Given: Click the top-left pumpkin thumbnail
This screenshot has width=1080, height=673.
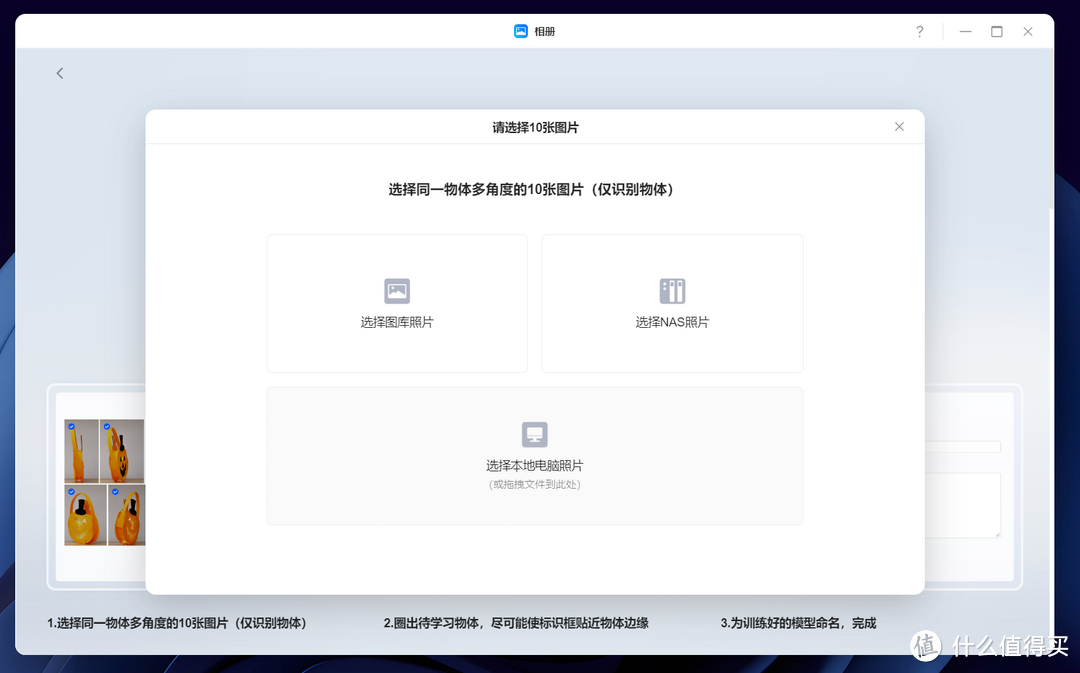Looking at the screenshot, I should (x=80, y=452).
